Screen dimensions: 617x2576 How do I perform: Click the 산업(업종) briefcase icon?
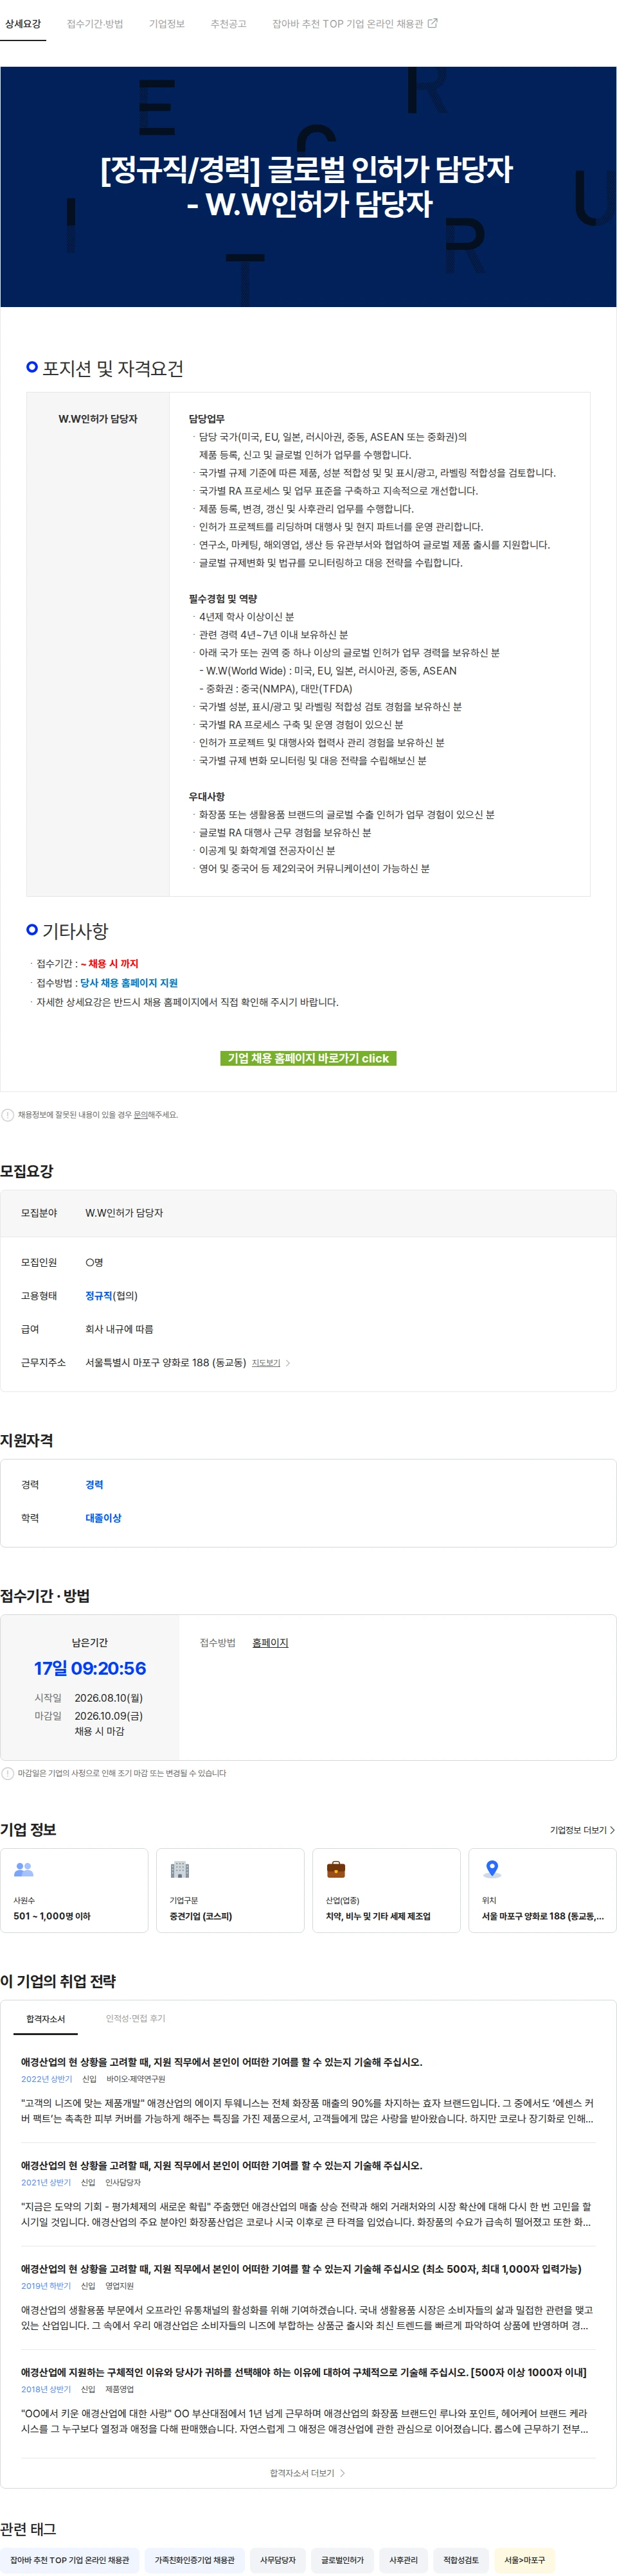(336, 1869)
